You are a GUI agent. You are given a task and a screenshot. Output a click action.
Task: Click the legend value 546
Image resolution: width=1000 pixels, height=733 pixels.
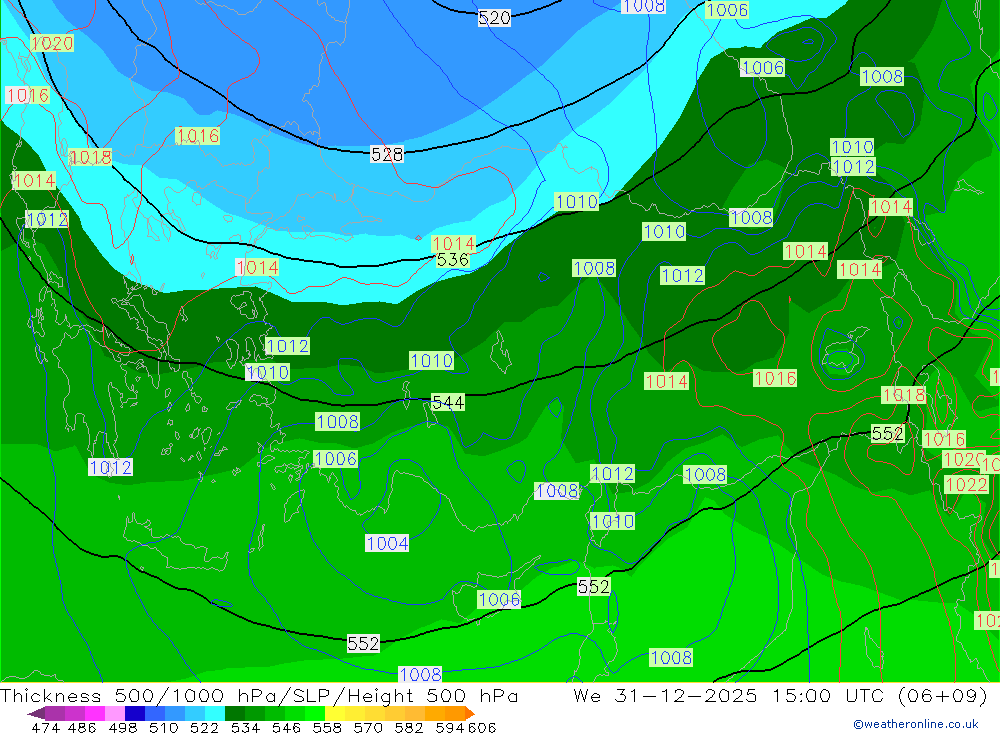tap(286, 727)
